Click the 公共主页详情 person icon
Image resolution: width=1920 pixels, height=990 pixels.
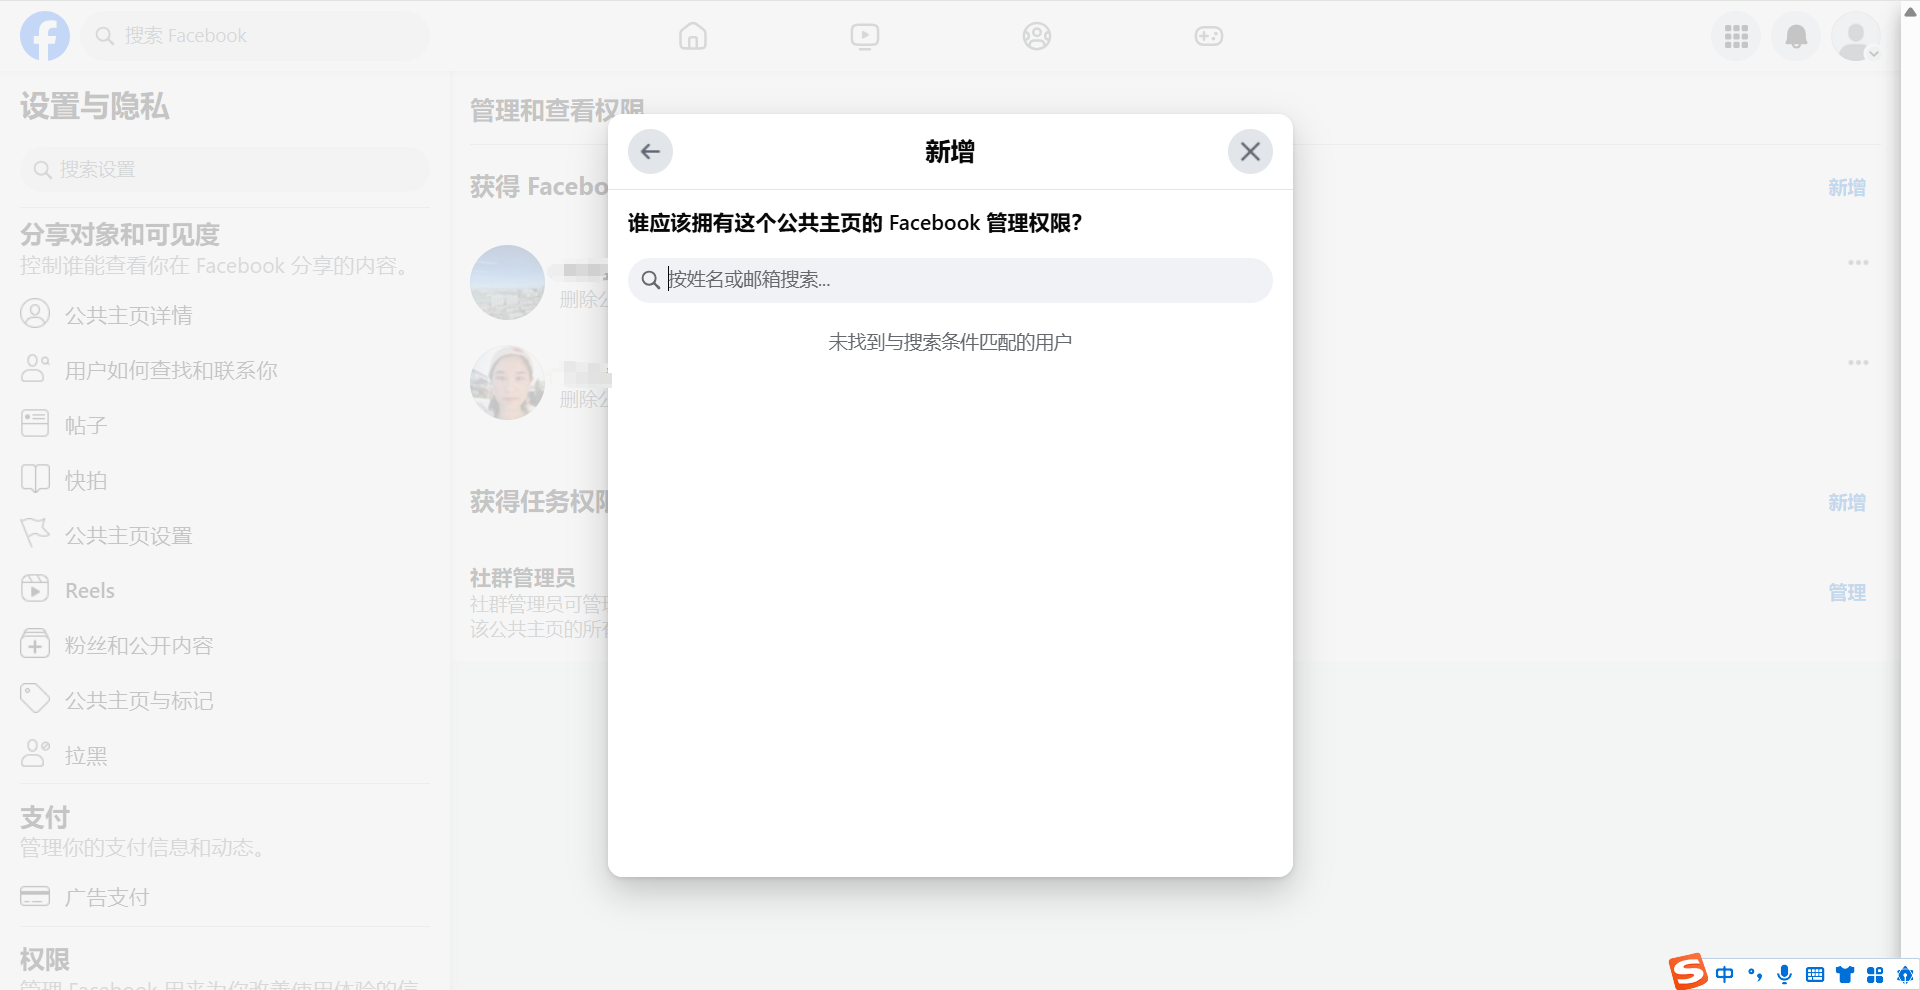pos(35,314)
